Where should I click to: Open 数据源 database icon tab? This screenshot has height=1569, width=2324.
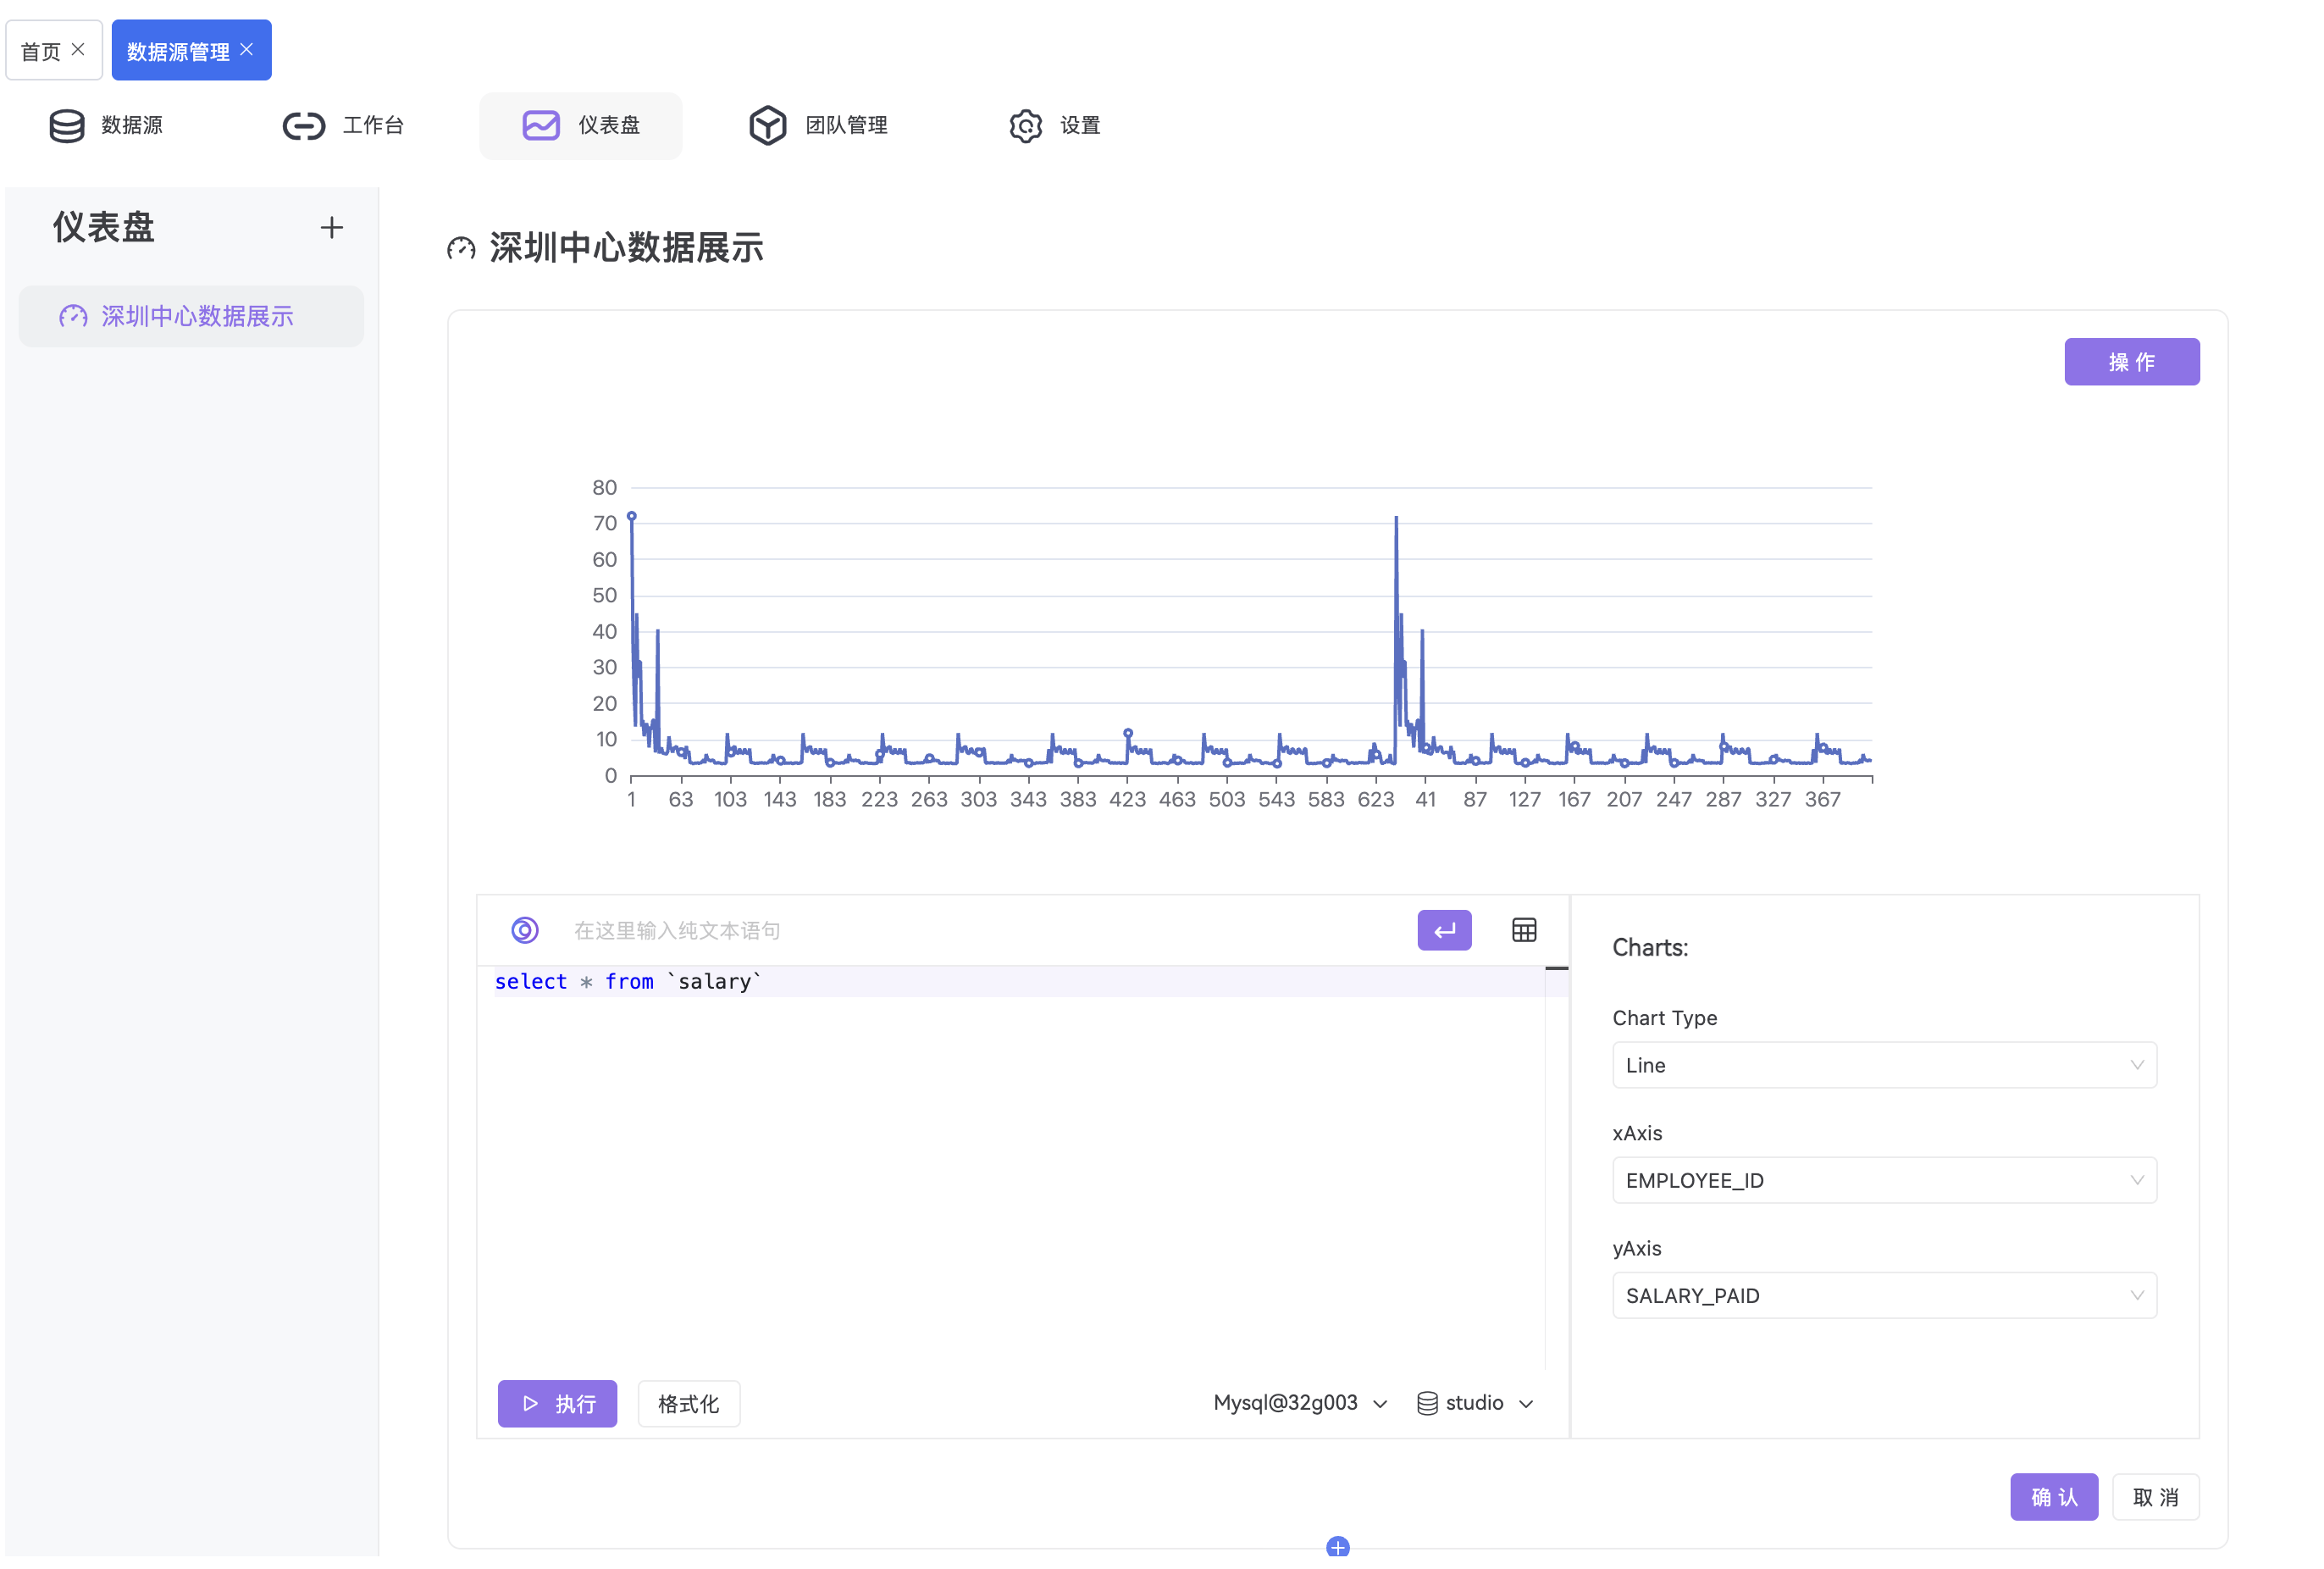tap(106, 126)
